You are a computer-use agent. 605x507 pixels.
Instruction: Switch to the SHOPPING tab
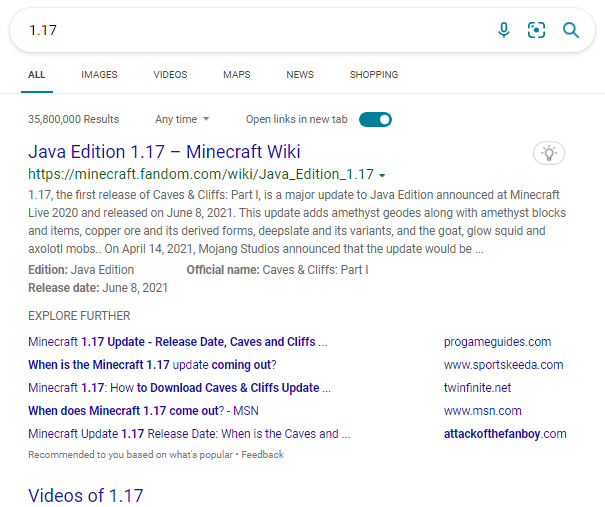tap(374, 74)
